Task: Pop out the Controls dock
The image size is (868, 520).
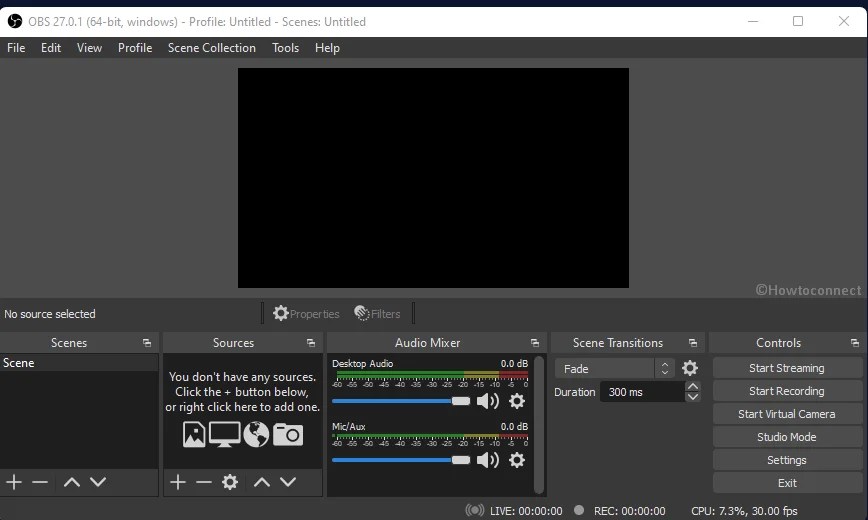Action: point(855,343)
